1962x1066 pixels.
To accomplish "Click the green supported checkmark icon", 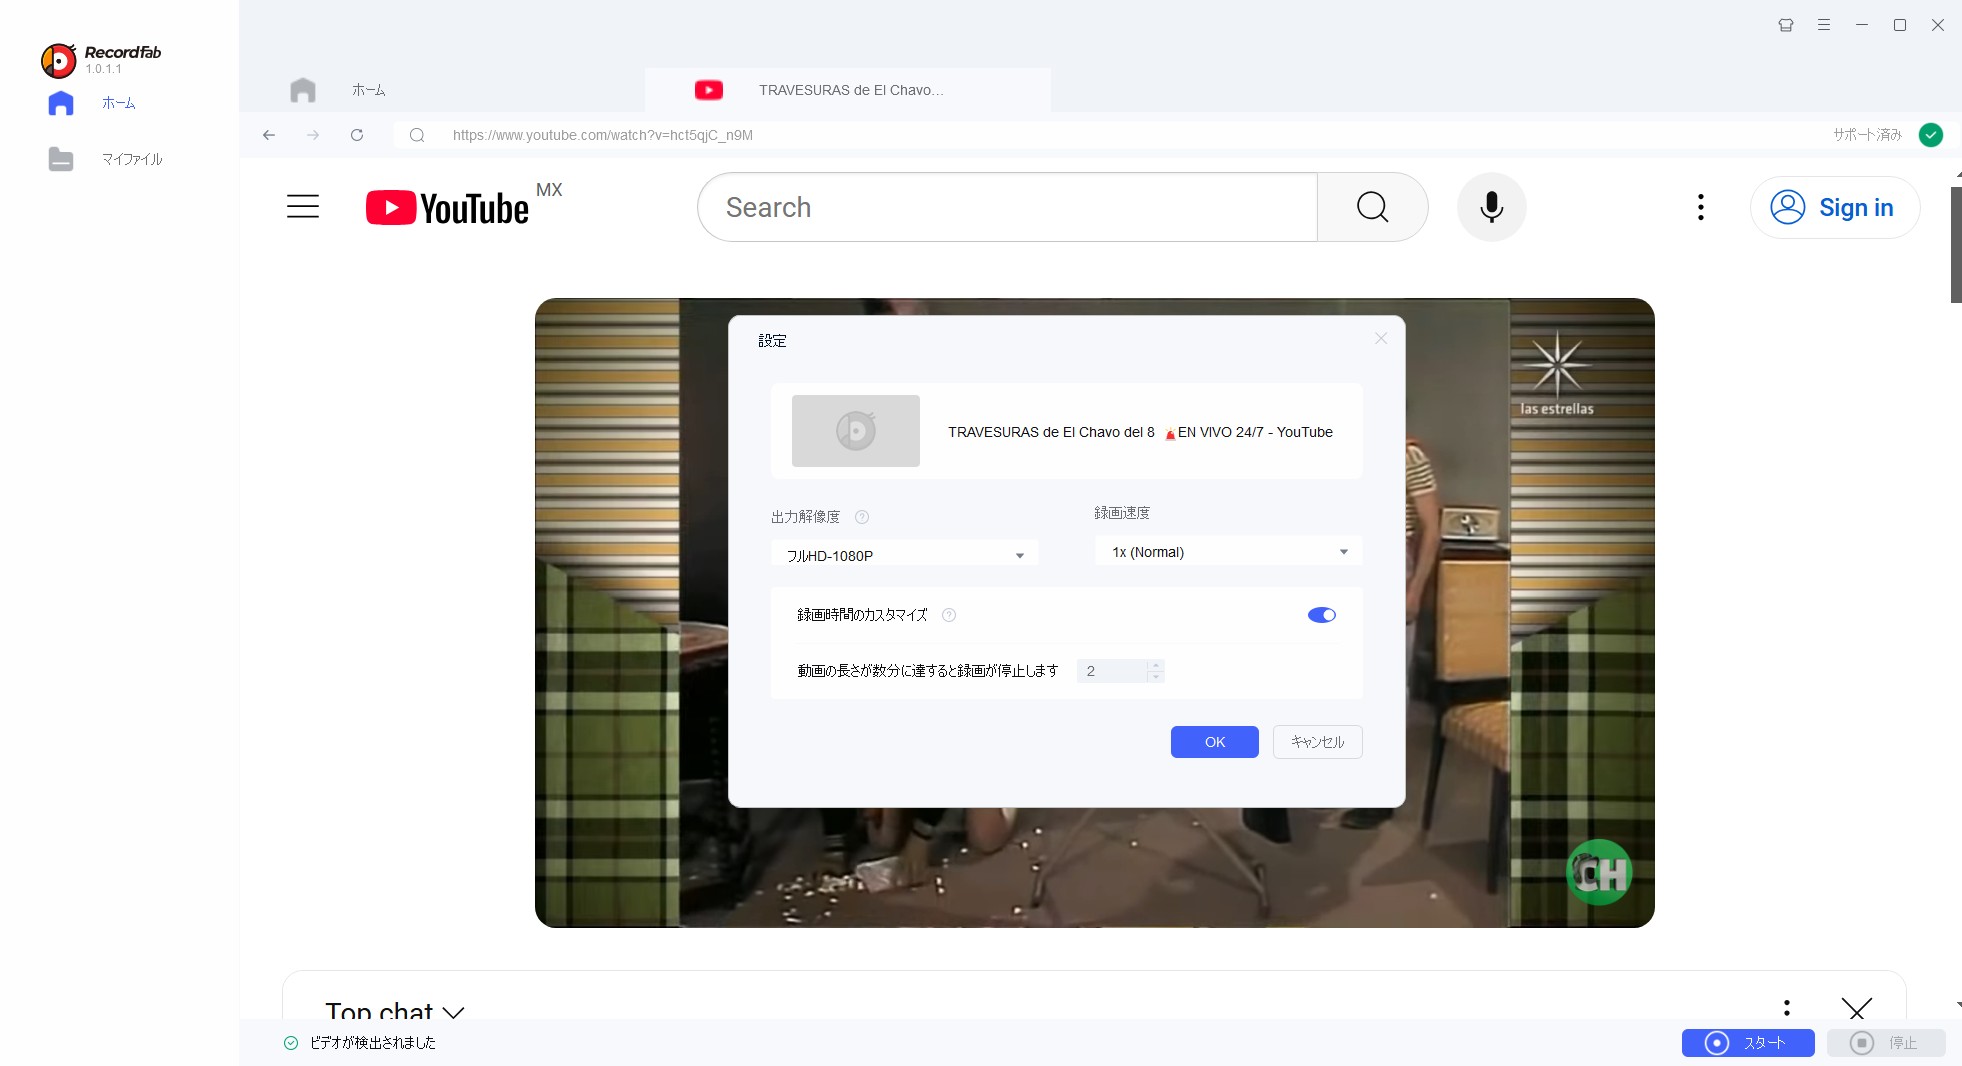I will tap(1931, 135).
